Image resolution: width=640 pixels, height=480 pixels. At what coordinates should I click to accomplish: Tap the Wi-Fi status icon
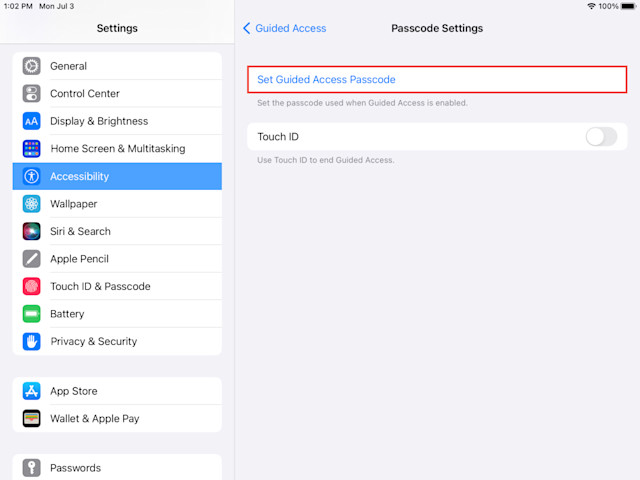coord(591,6)
